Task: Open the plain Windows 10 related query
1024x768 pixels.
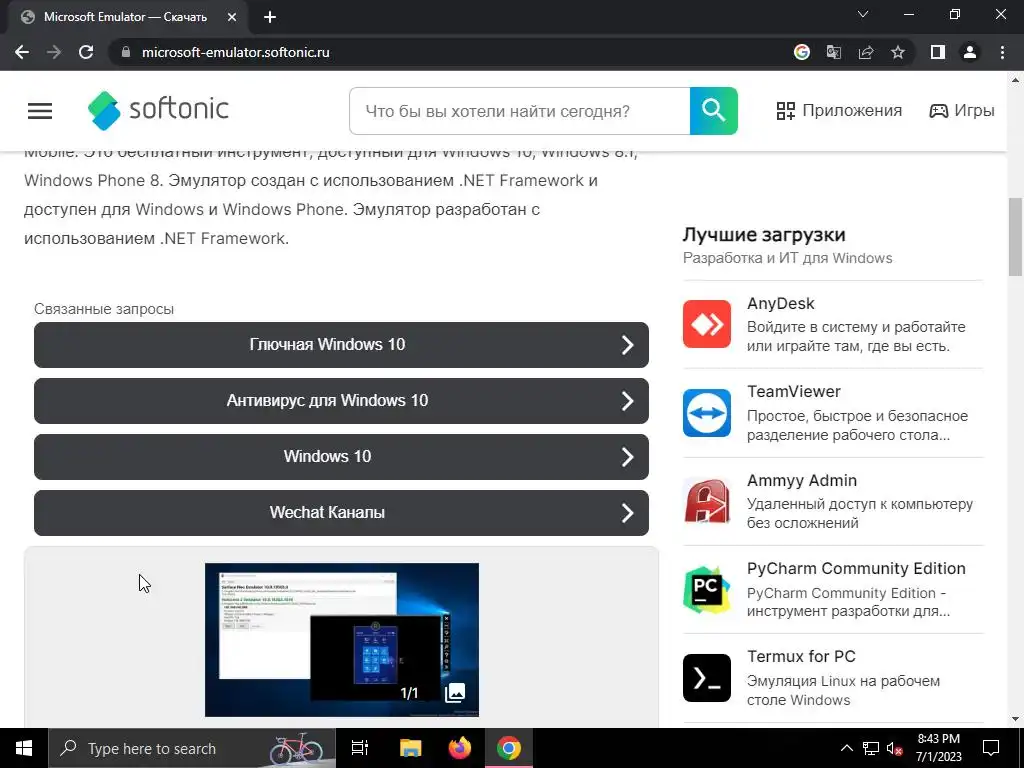Action: coord(341,457)
